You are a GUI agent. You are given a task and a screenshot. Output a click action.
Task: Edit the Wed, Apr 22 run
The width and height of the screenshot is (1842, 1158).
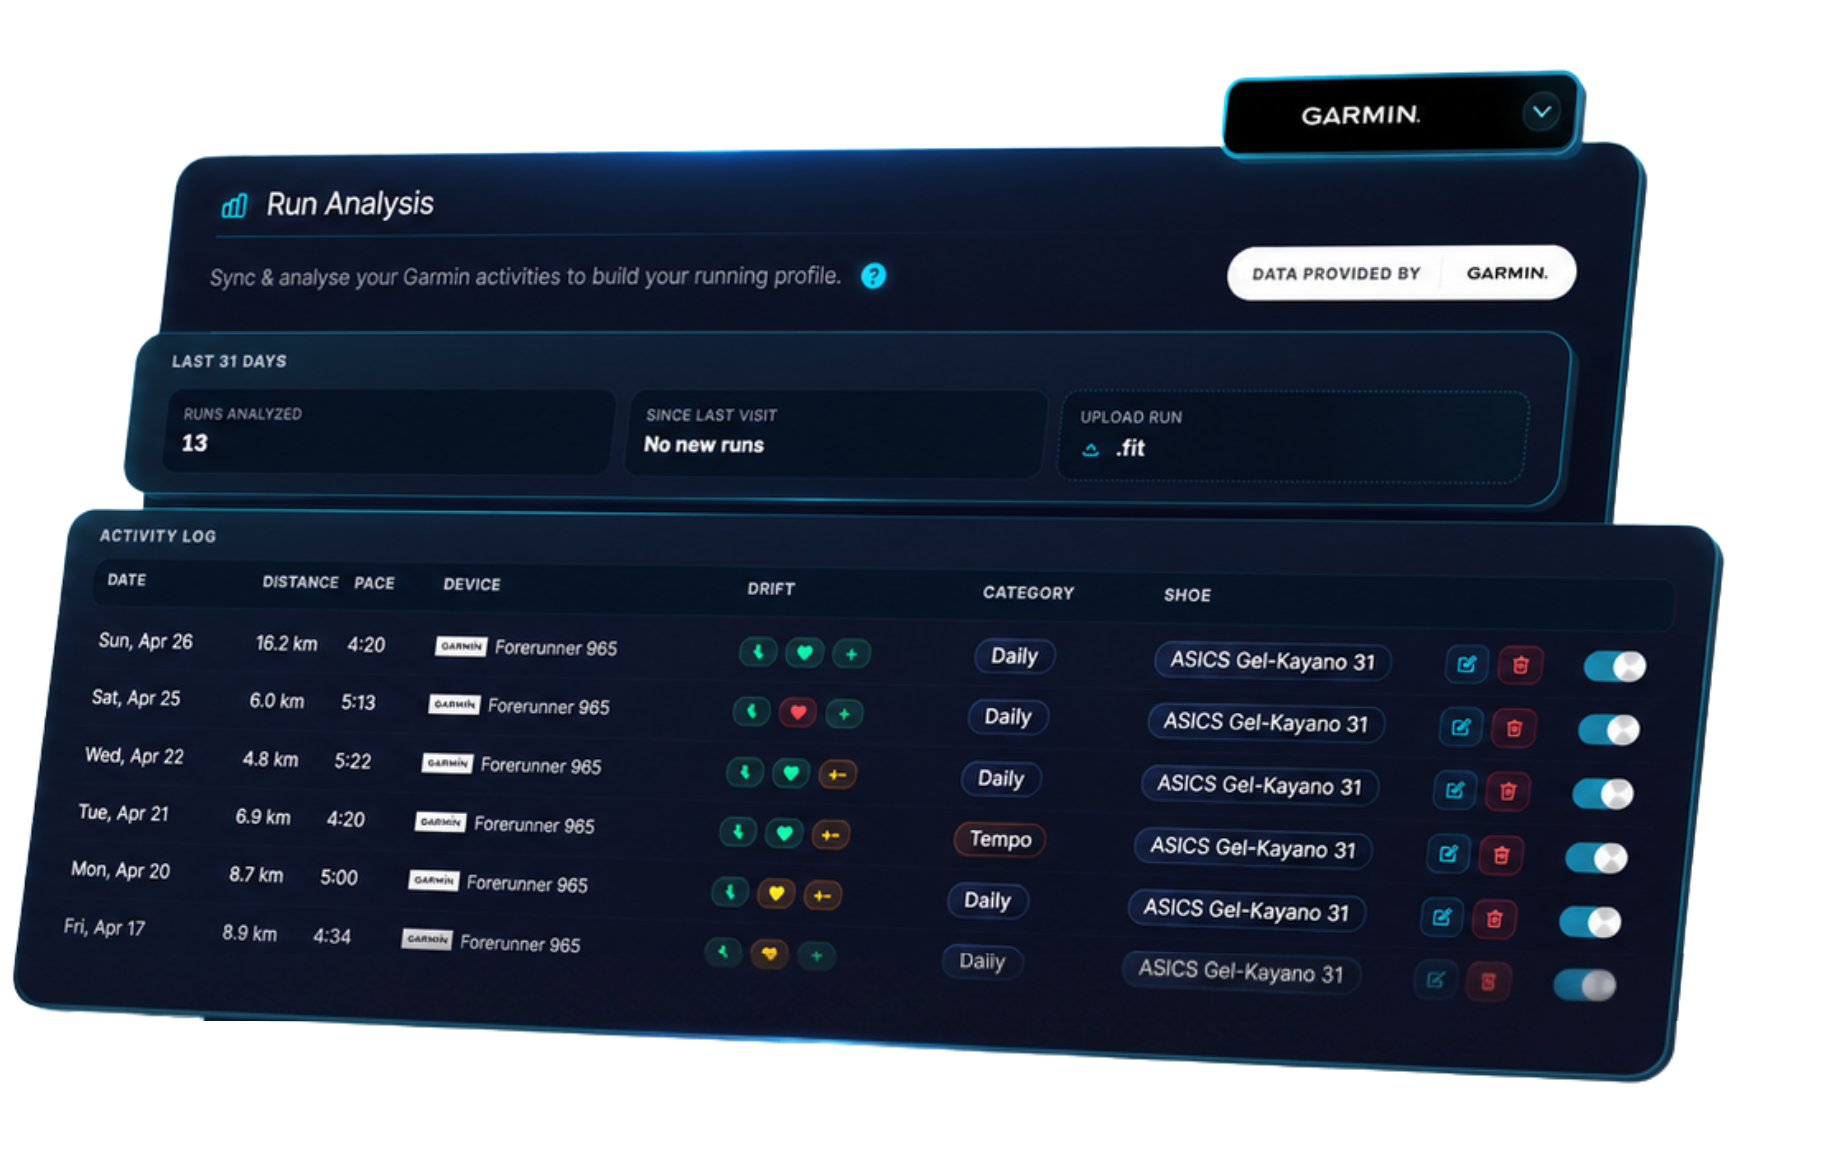pos(1454,790)
